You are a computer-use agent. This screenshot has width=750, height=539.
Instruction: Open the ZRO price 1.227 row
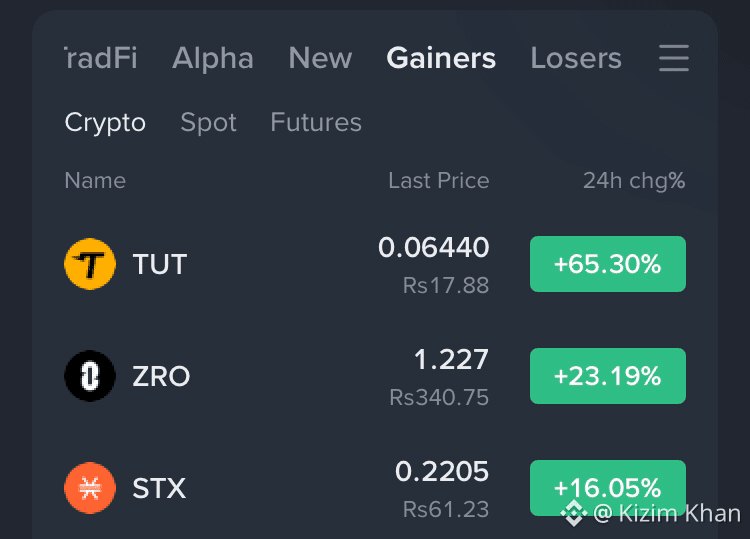tap(375, 376)
